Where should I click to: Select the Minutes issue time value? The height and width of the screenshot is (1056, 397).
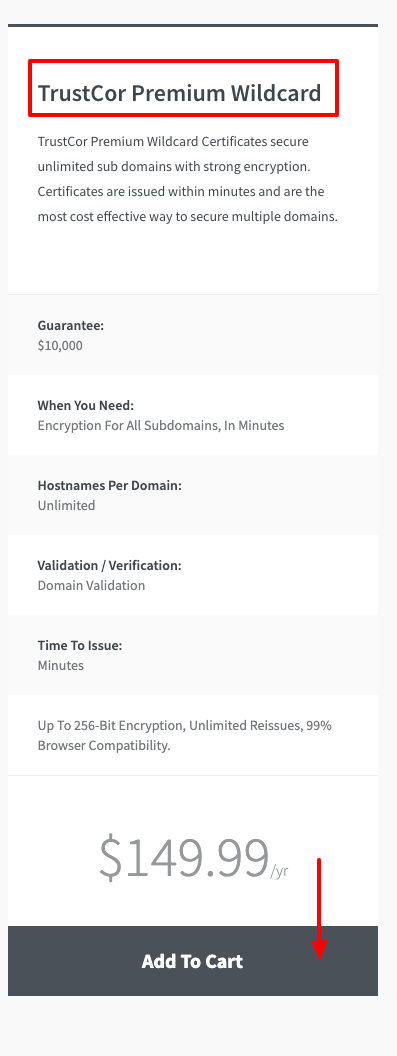[x=61, y=665]
